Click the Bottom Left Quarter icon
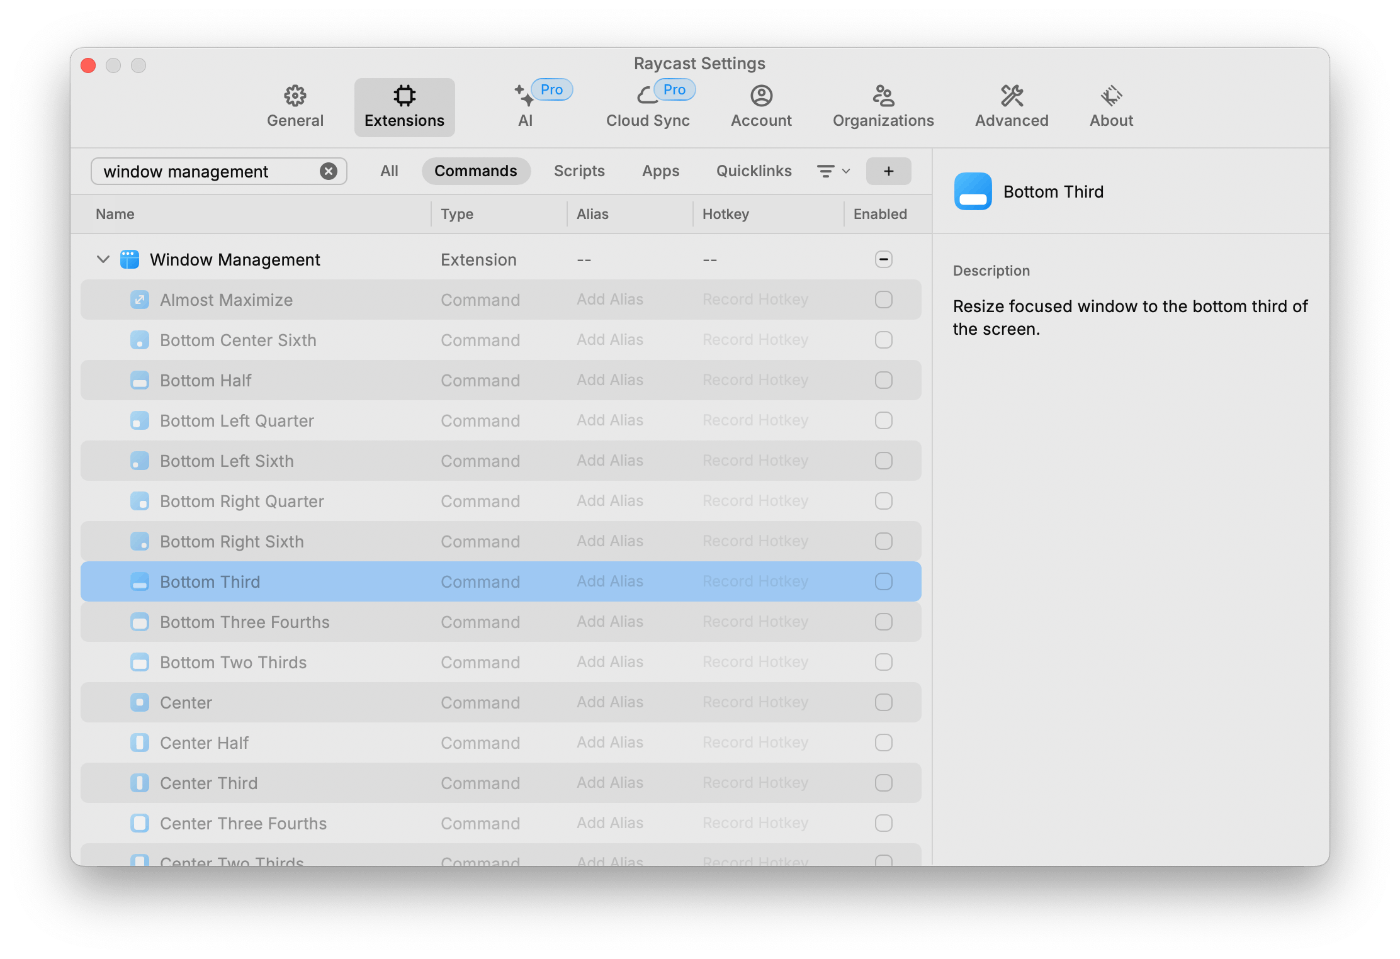1400x959 pixels. pos(140,421)
